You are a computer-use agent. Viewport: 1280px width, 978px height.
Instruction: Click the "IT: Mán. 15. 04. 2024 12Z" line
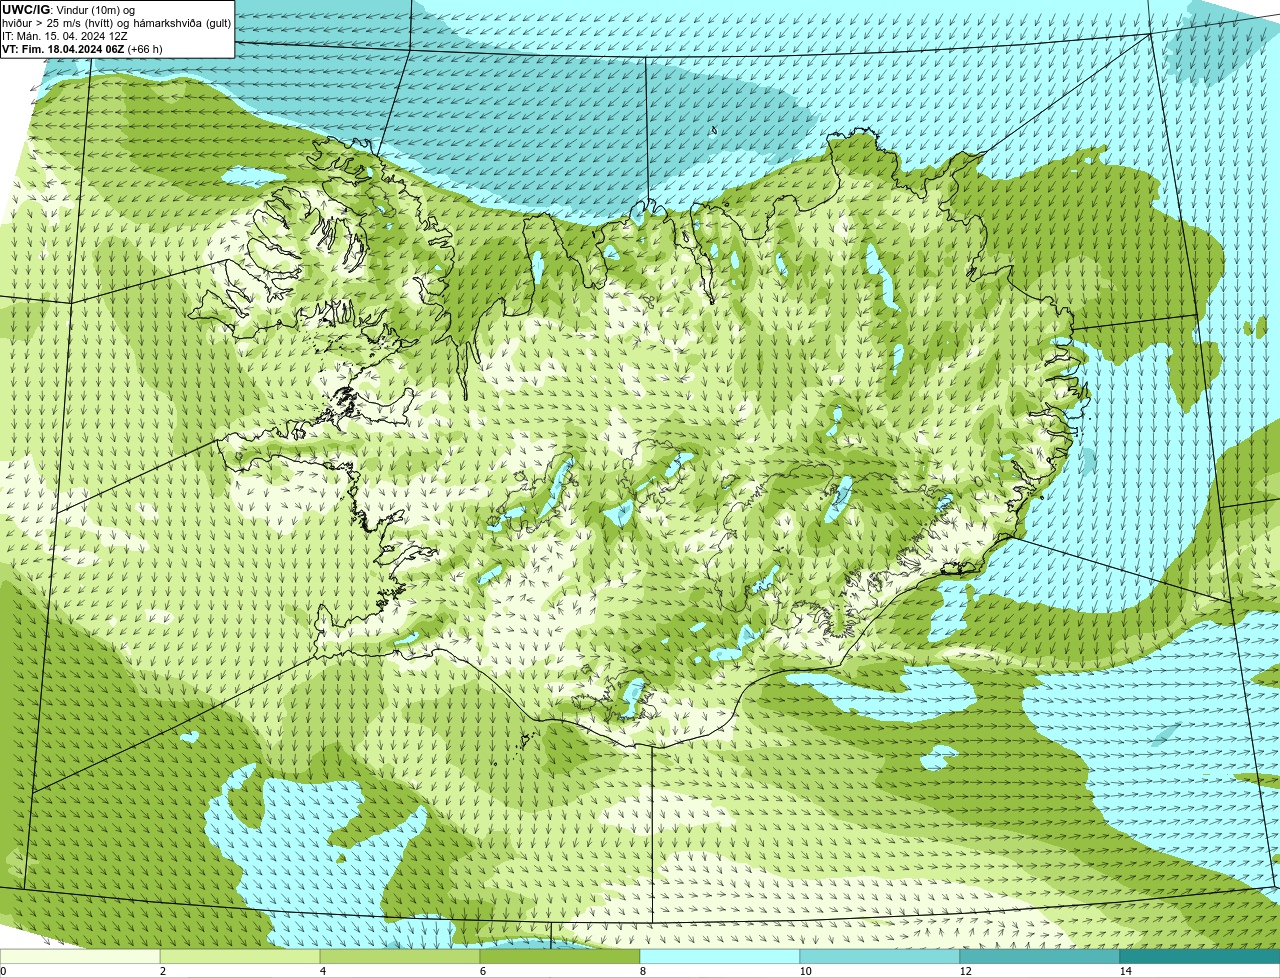(x=64, y=35)
